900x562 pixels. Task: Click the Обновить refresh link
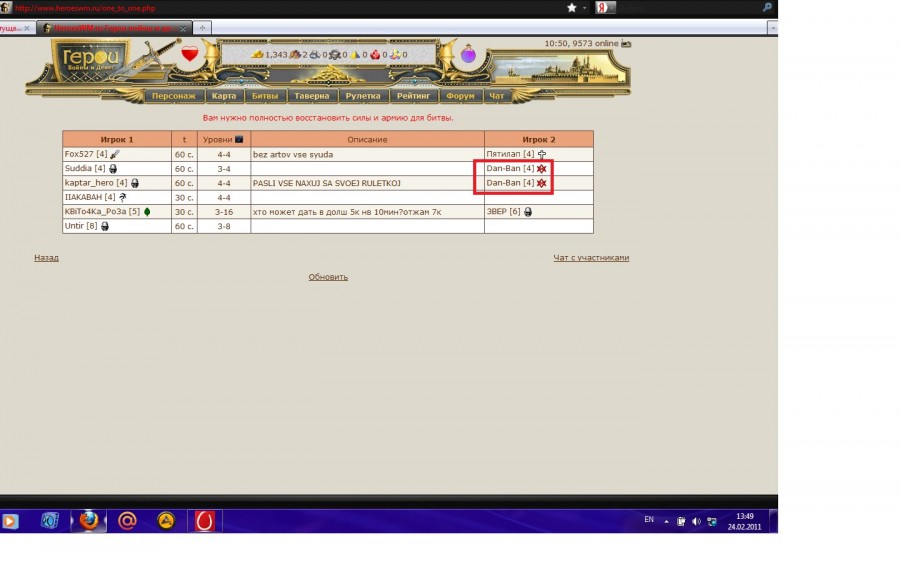tap(328, 277)
